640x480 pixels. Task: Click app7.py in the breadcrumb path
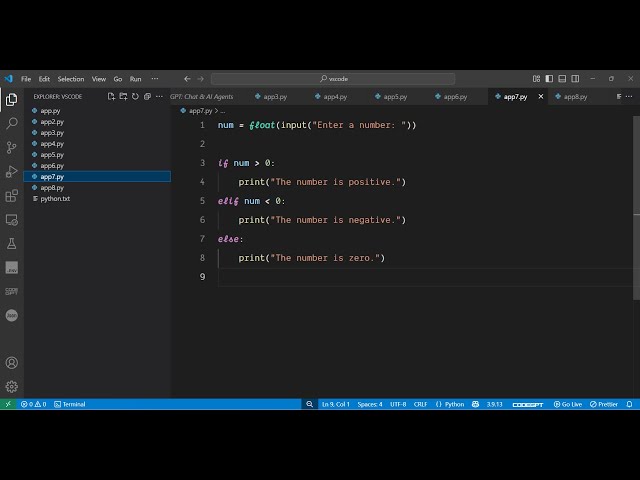[x=200, y=111]
